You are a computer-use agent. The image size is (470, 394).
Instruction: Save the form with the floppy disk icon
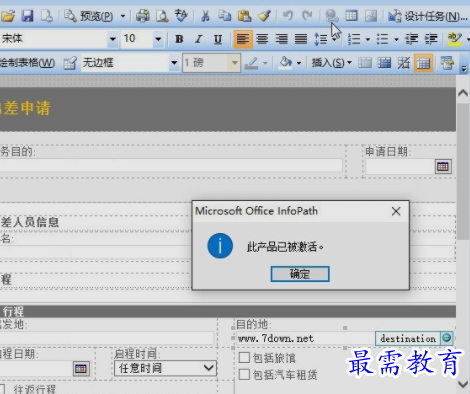point(27,16)
